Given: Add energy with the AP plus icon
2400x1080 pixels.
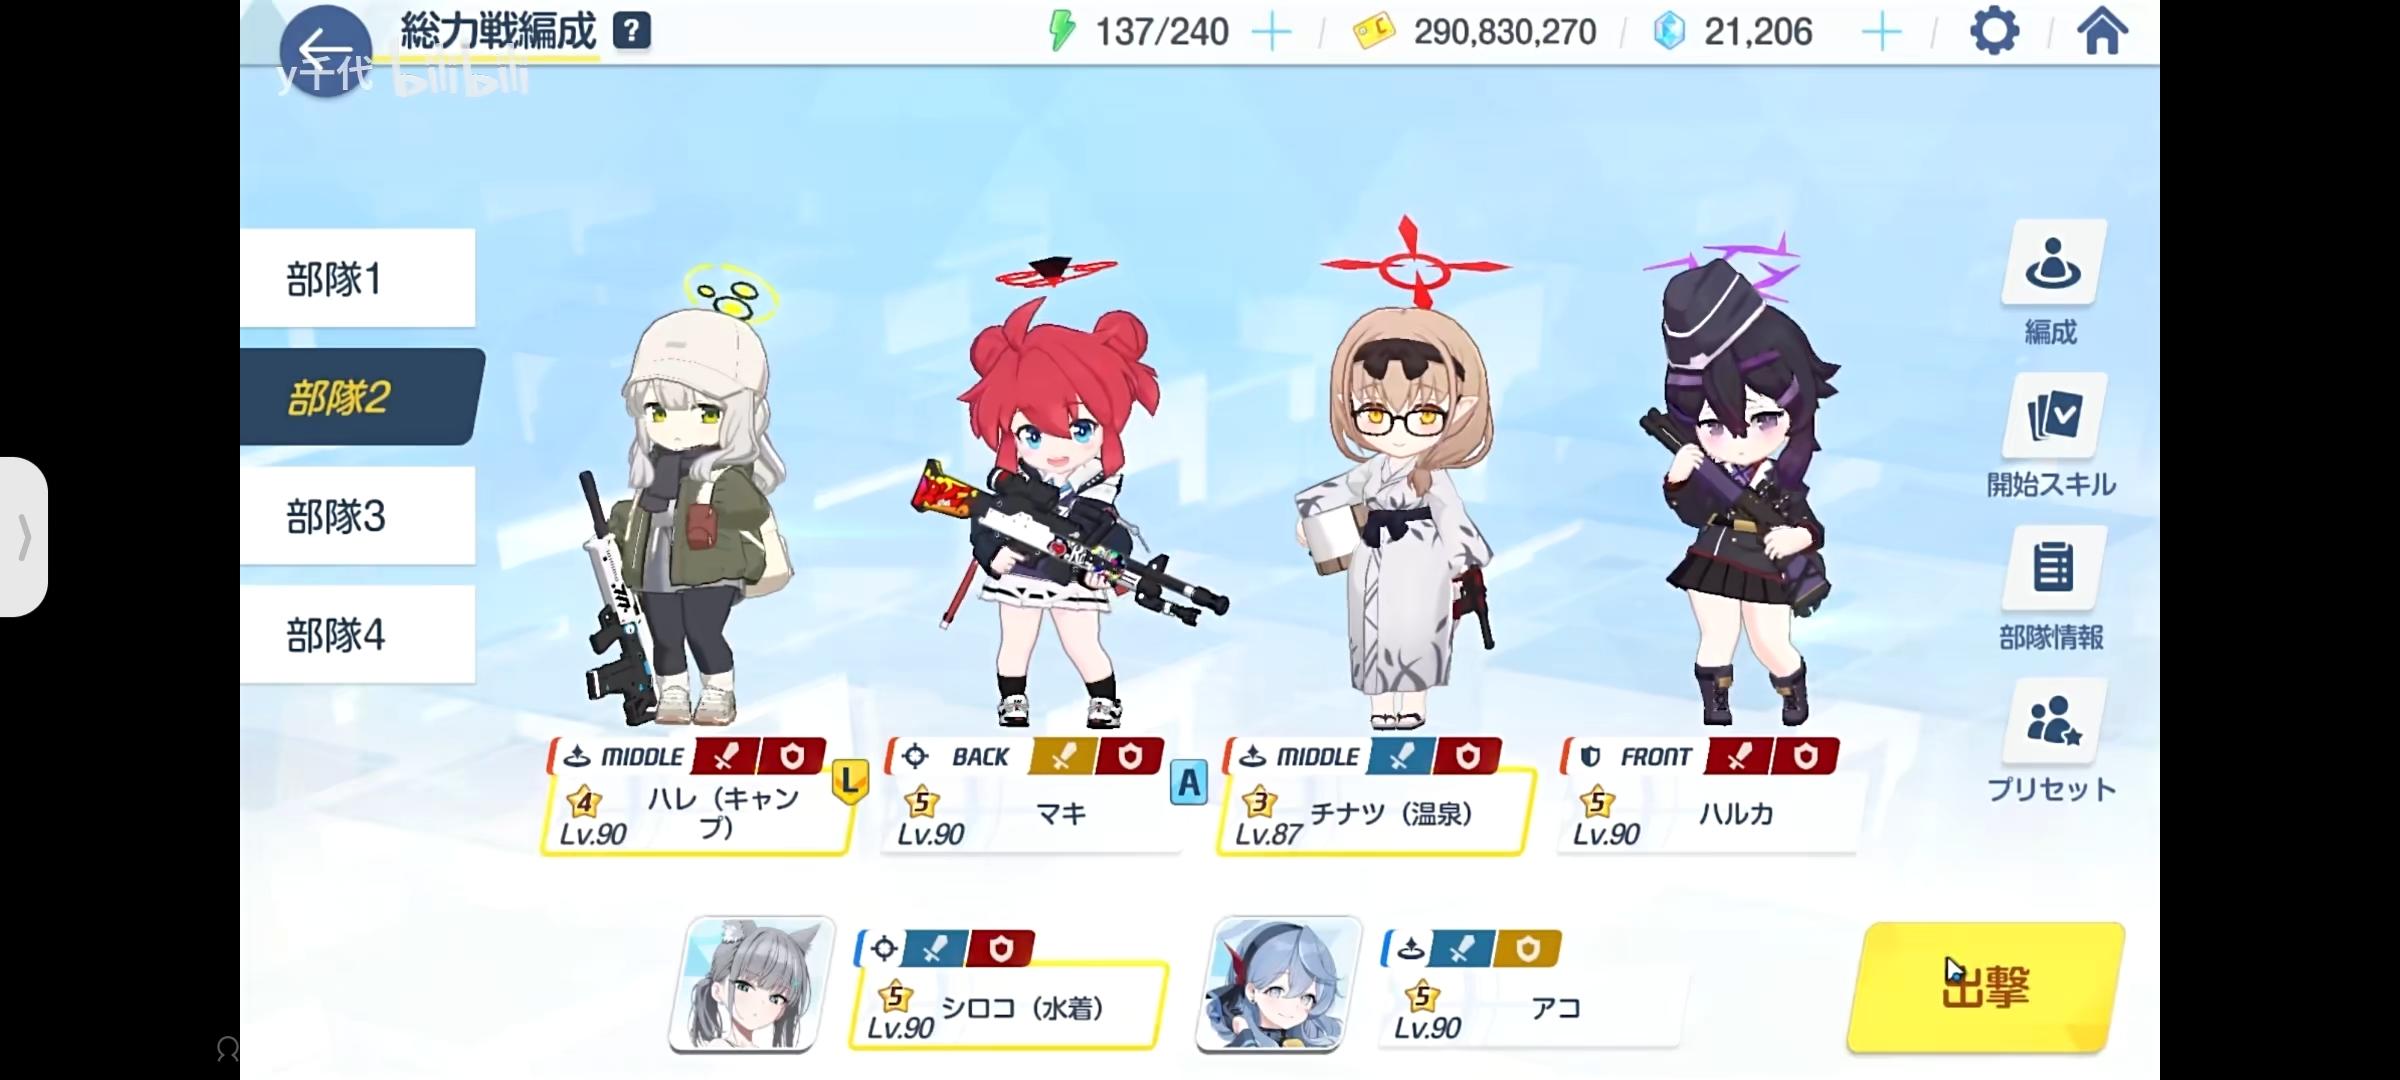Looking at the screenshot, I should 1272,33.
